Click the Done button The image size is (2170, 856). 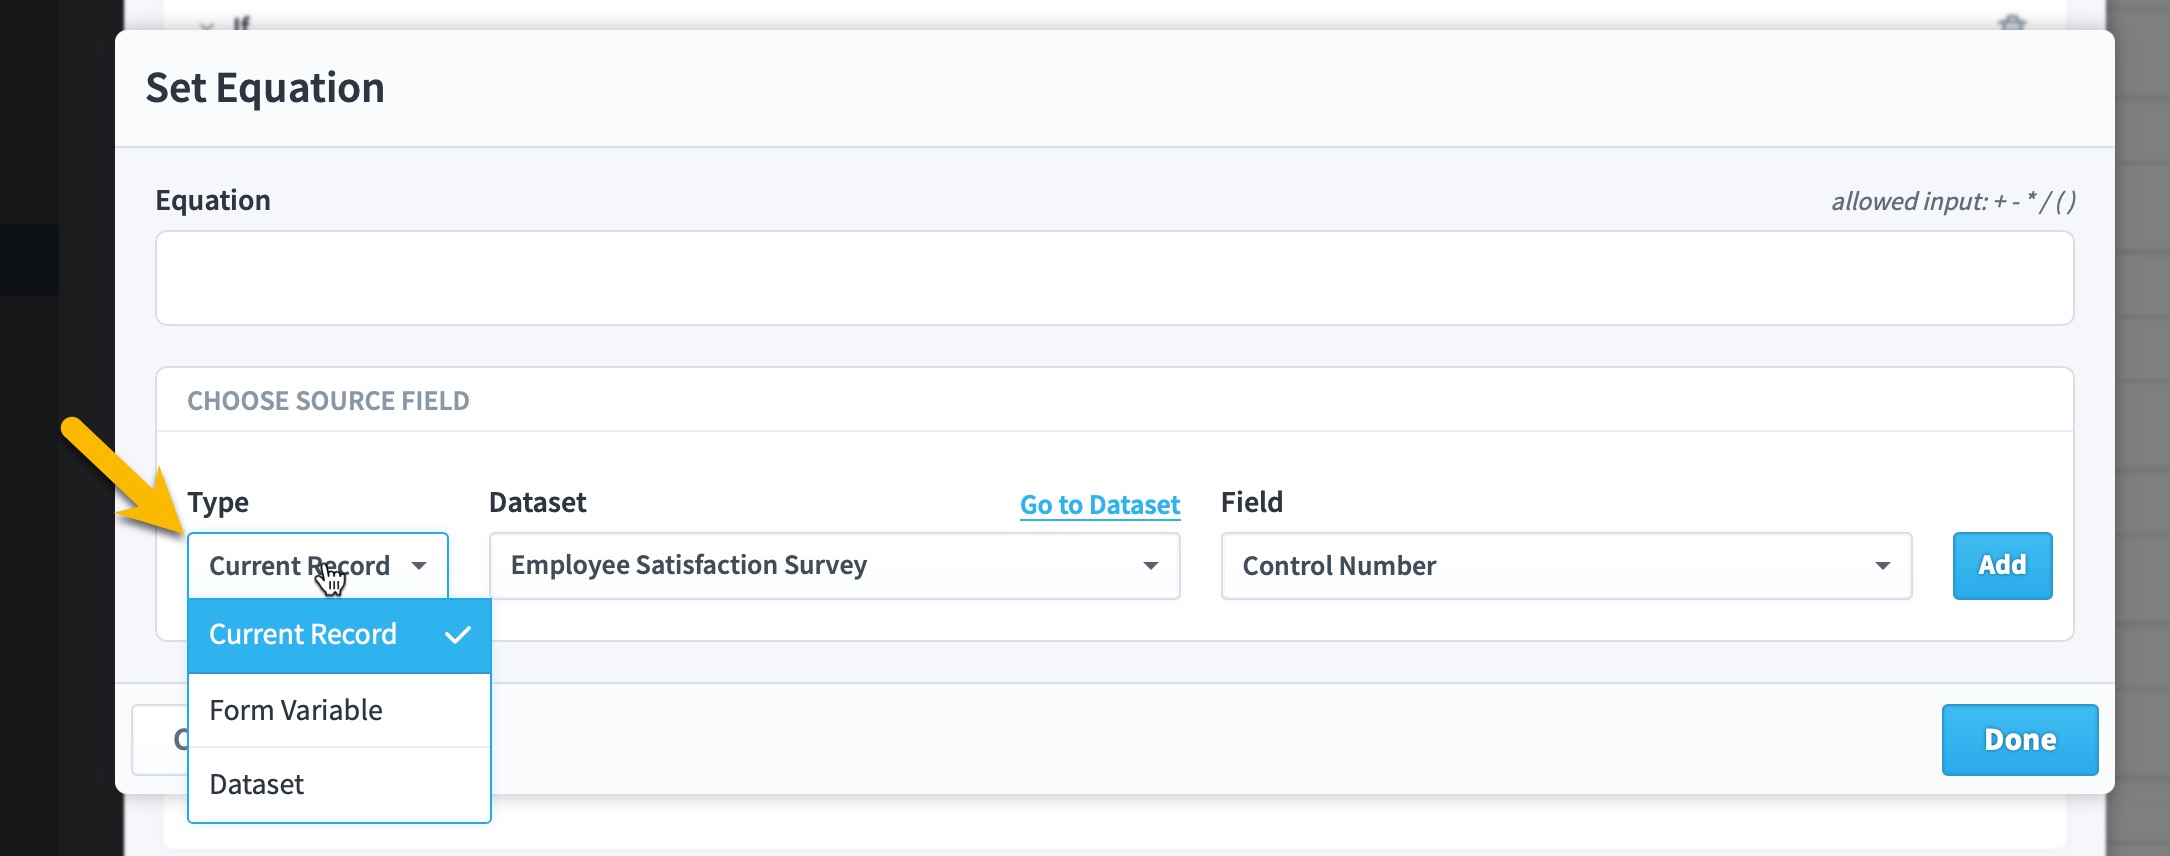2020,740
